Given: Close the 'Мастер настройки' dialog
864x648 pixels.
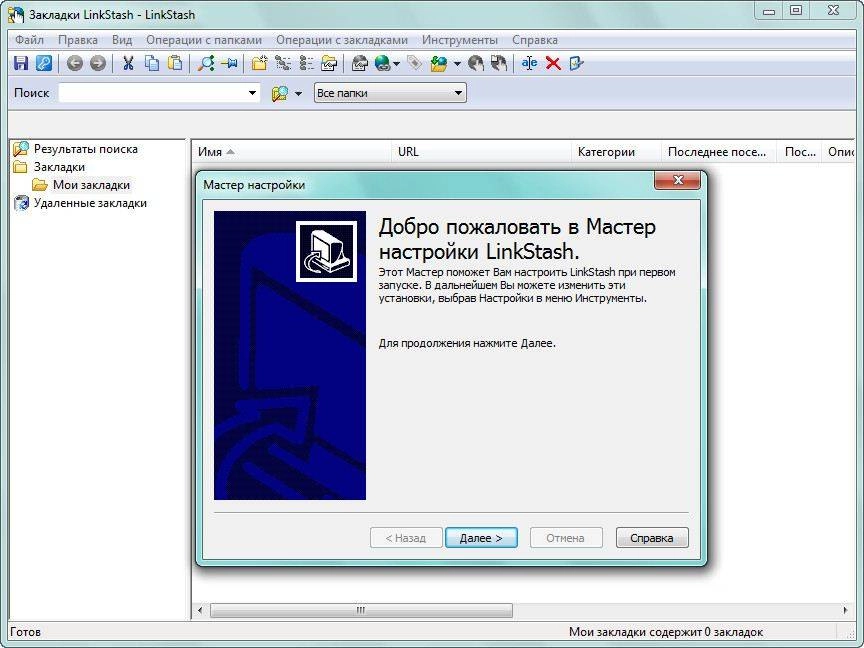Looking at the screenshot, I should 677,180.
